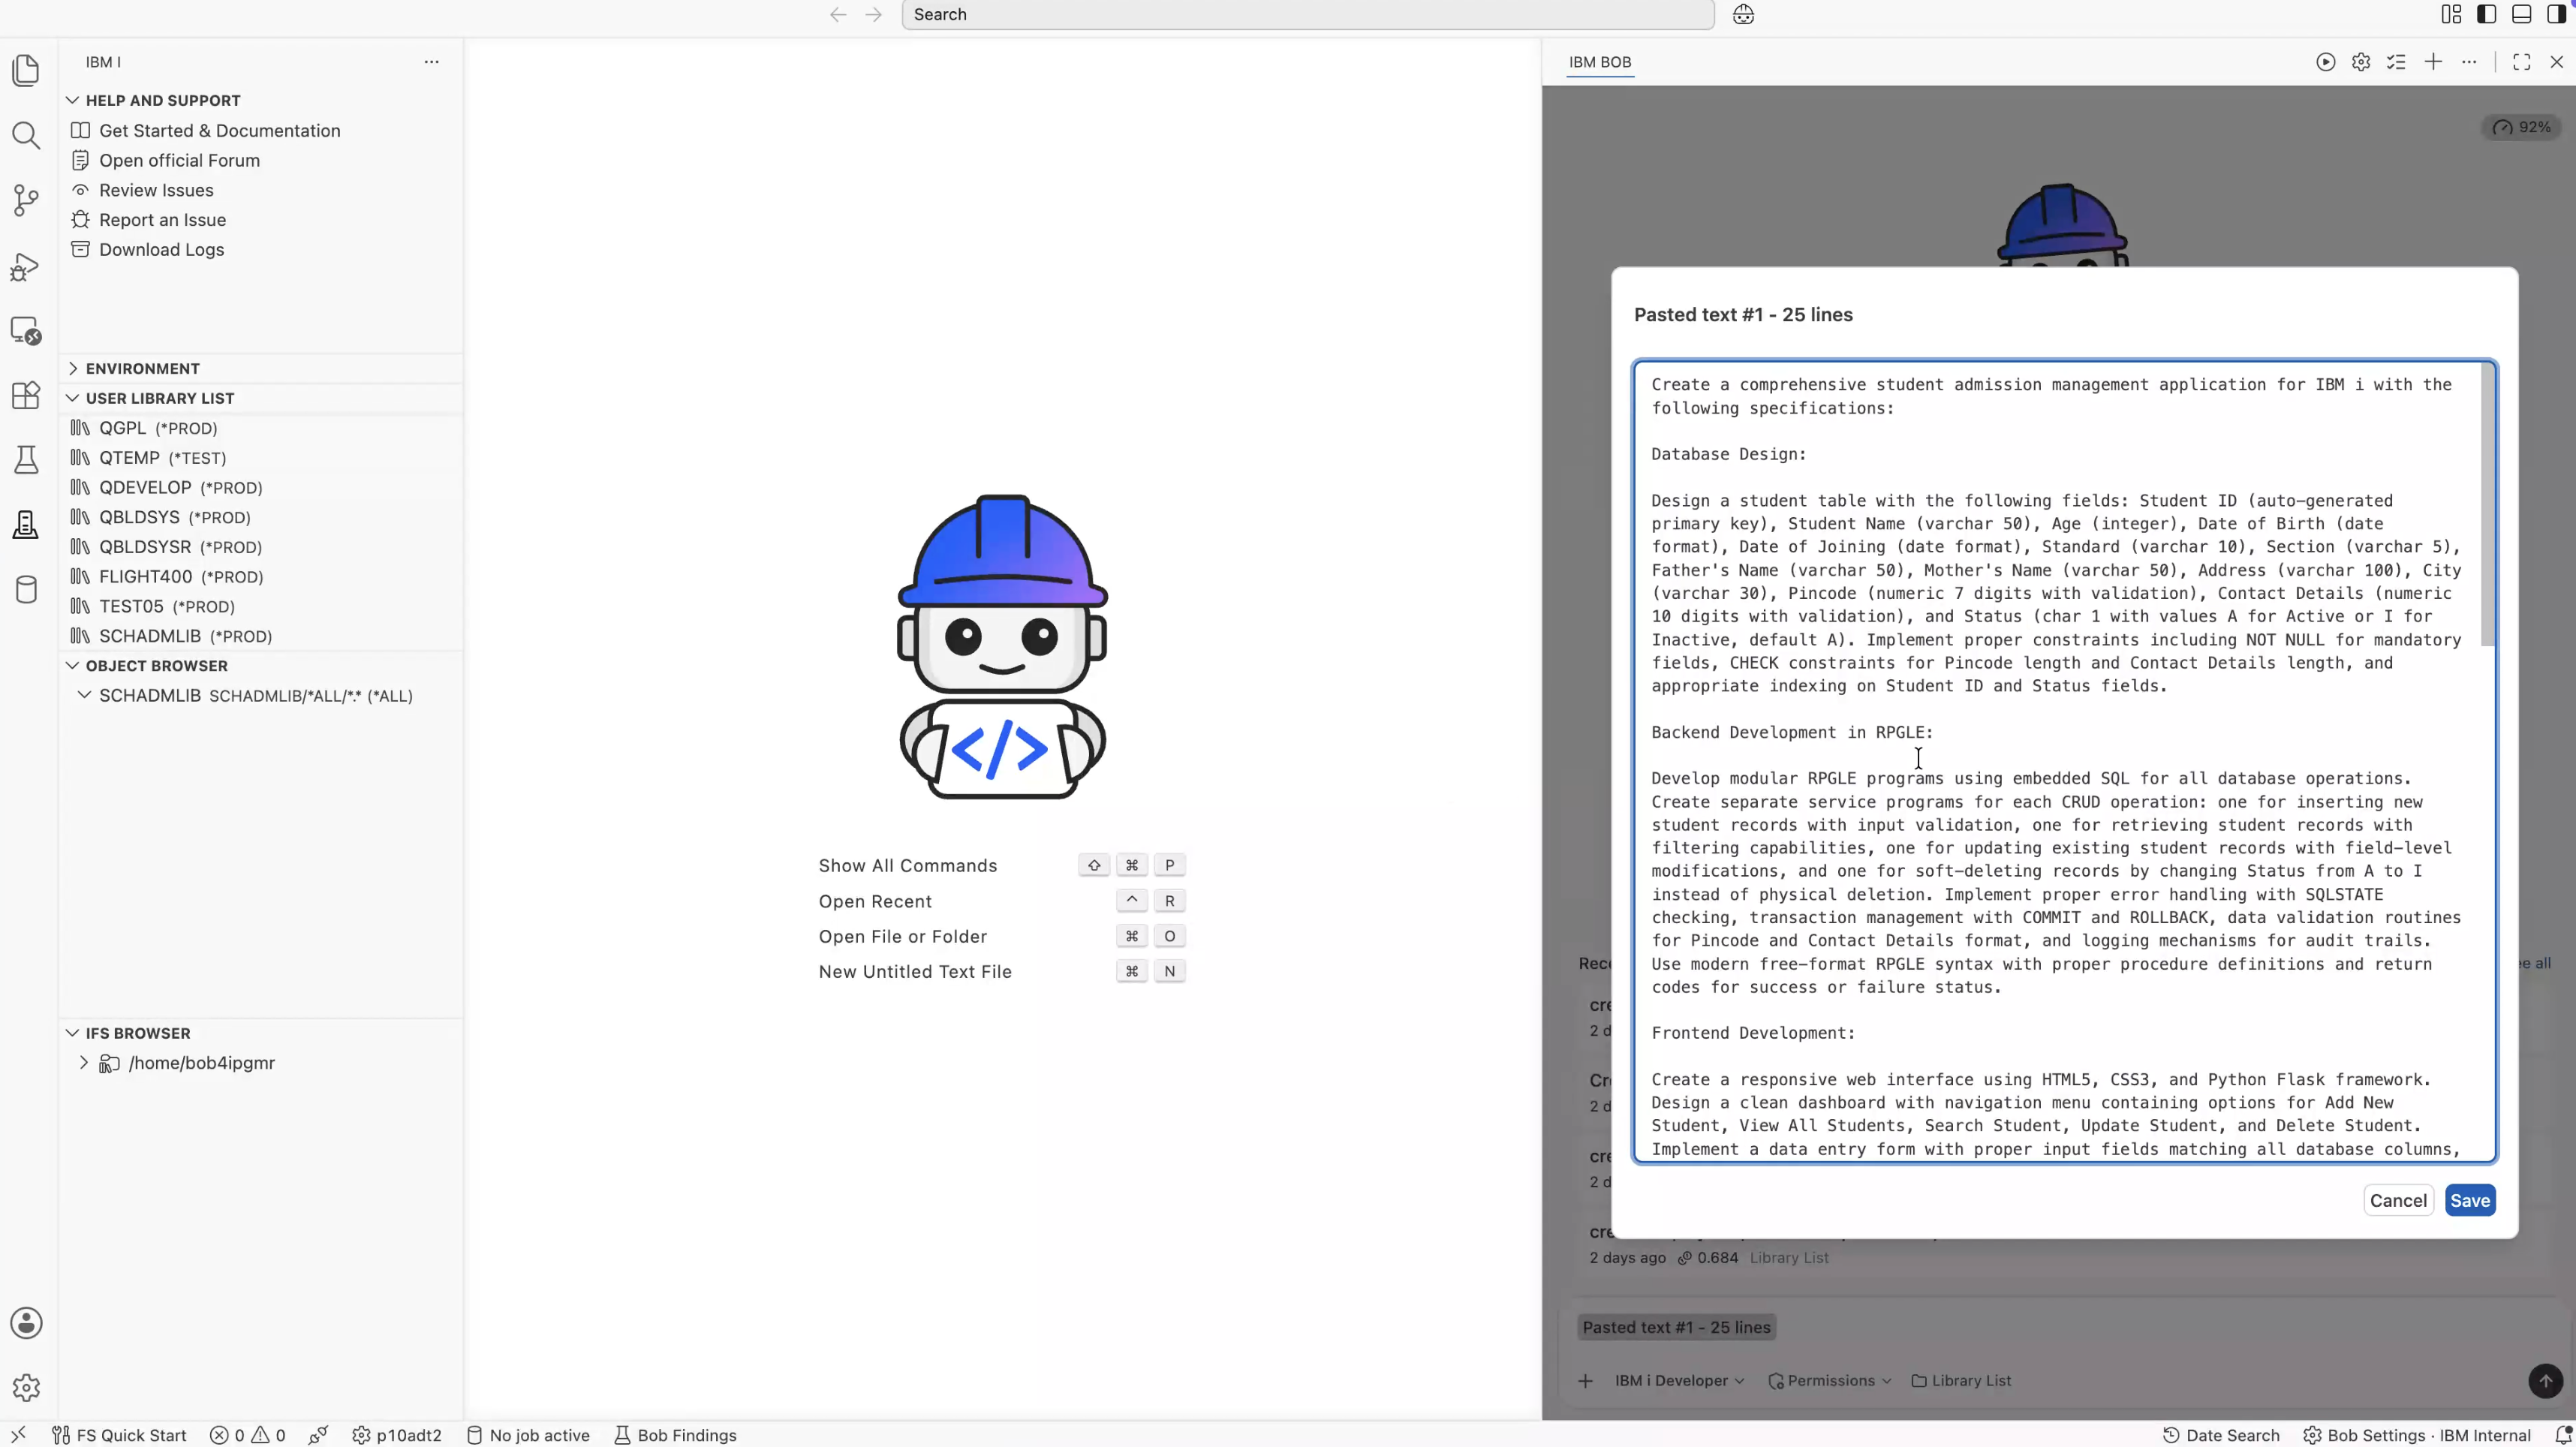Select the IBM i view icon
The image size is (2576, 1447).
coord(26,525)
